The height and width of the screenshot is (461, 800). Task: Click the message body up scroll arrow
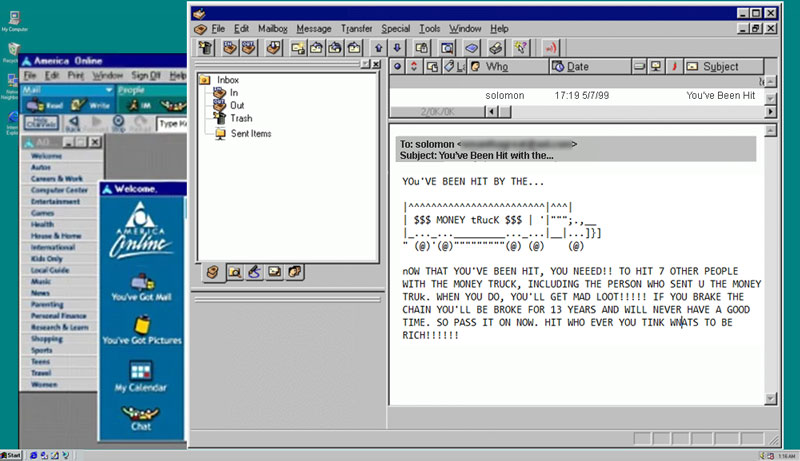coord(770,131)
